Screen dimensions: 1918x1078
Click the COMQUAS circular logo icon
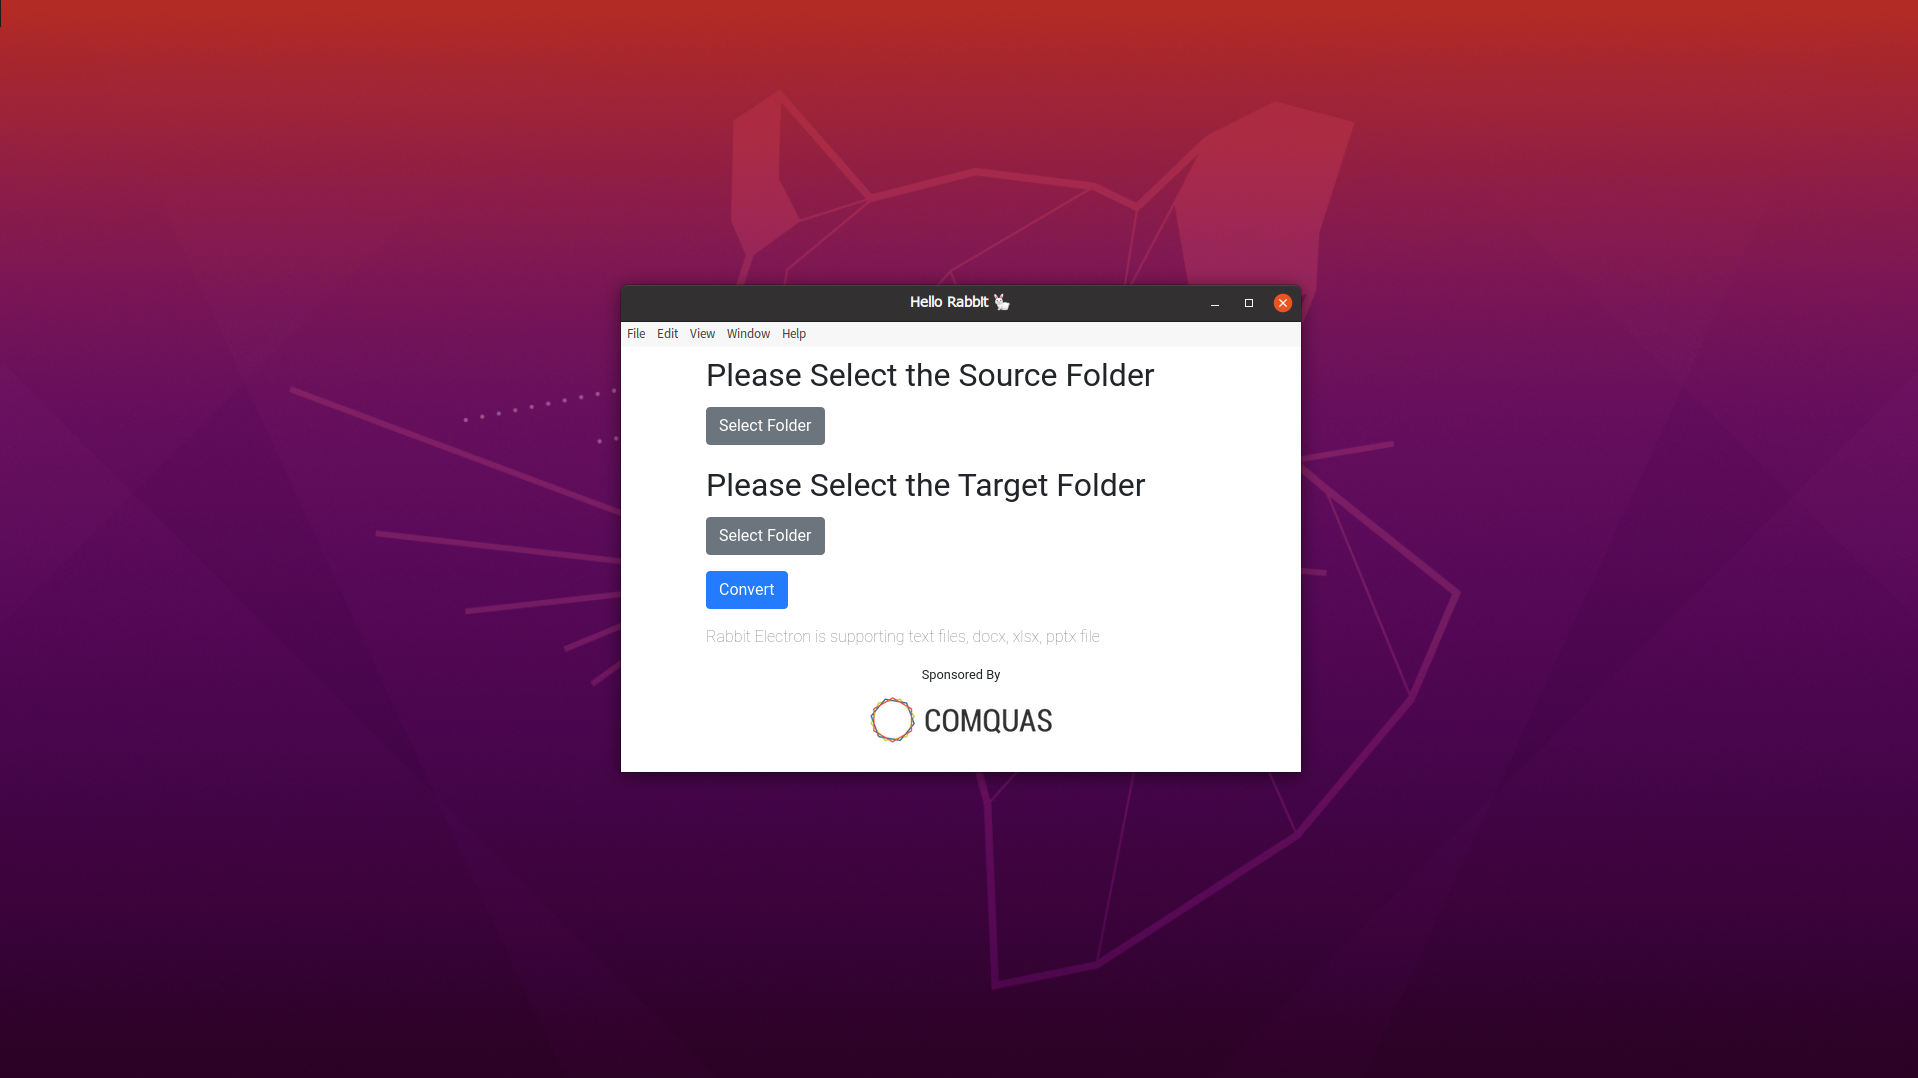[x=892, y=720]
